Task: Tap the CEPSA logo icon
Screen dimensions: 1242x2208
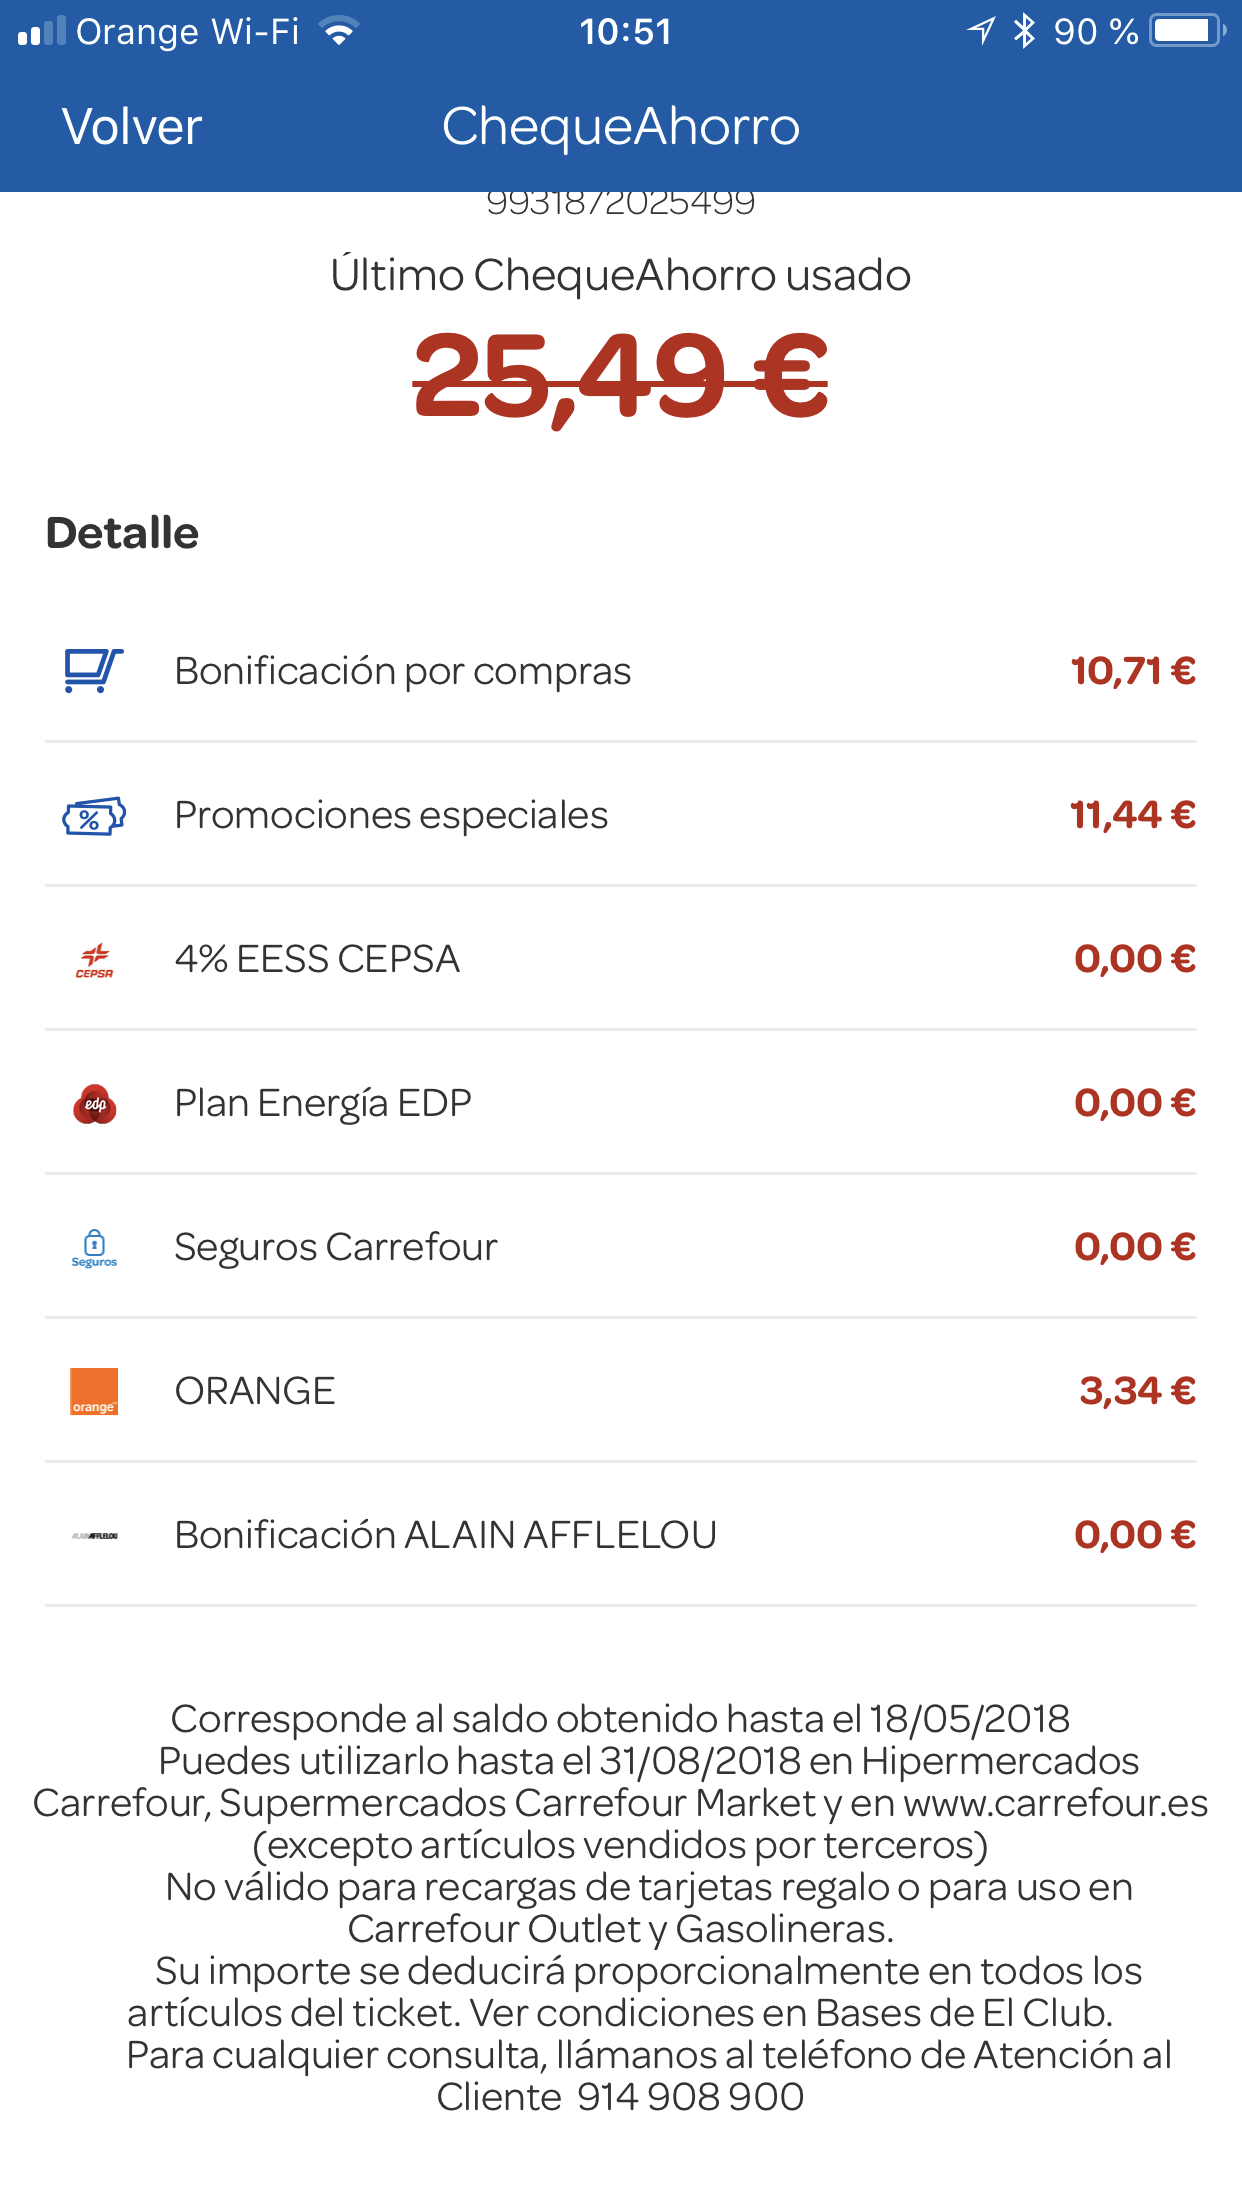Action: coord(94,960)
